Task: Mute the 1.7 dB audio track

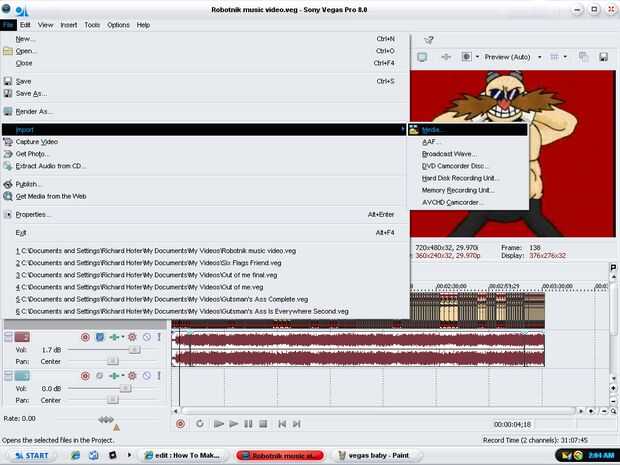Action: 147,337
